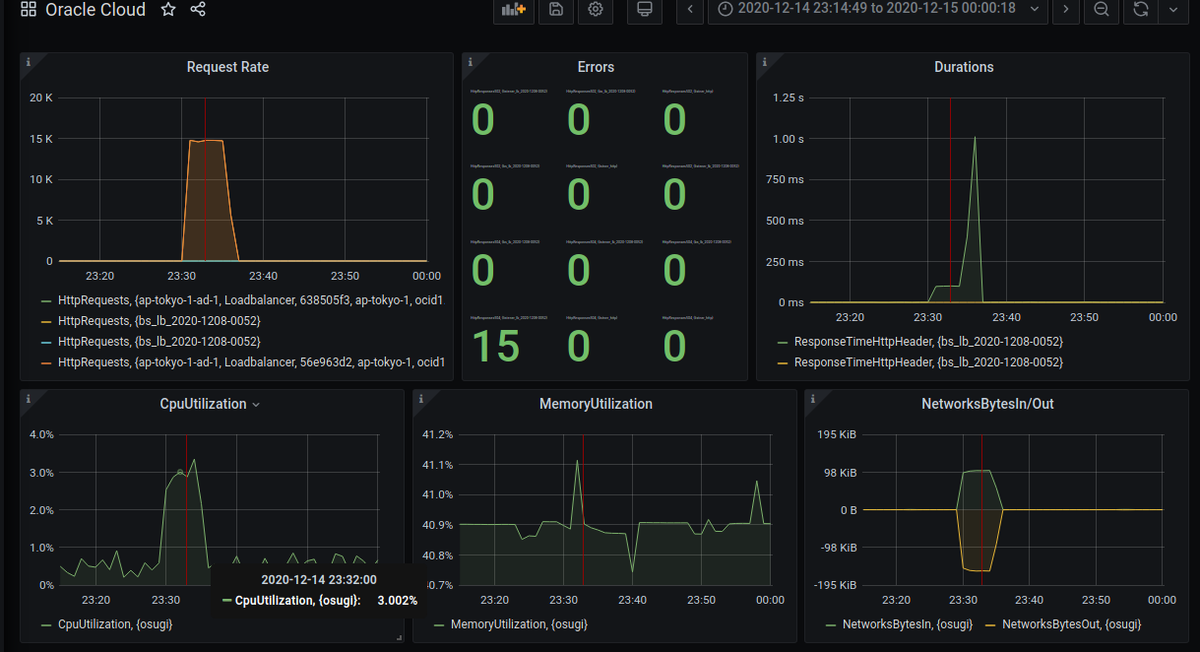Toggle yellow ResponseTimeHttpHeader legend series
The width and height of the screenshot is (1200, 652).
[x=928, y=361]
